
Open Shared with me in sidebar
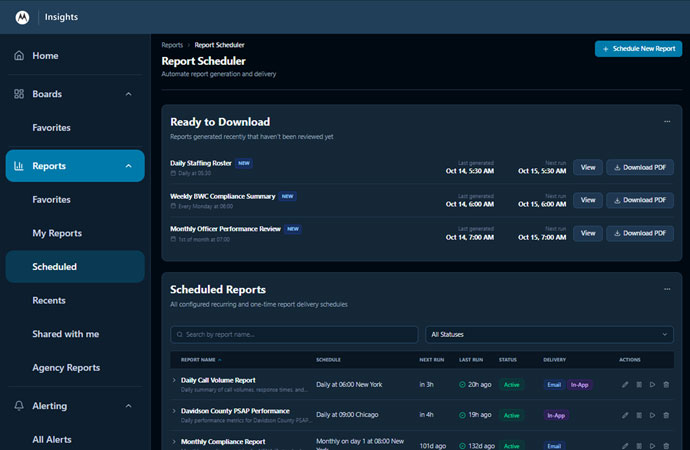(66, 334)
